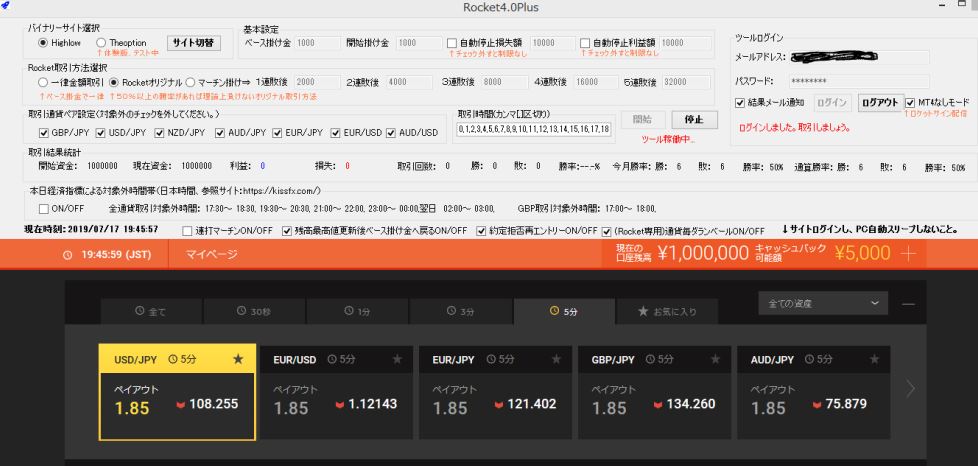The height and width of the screenshot is (466, 978).
Task: Toggle 連打マーチンON/OFF checkbox
Action: tap(187, 231)
